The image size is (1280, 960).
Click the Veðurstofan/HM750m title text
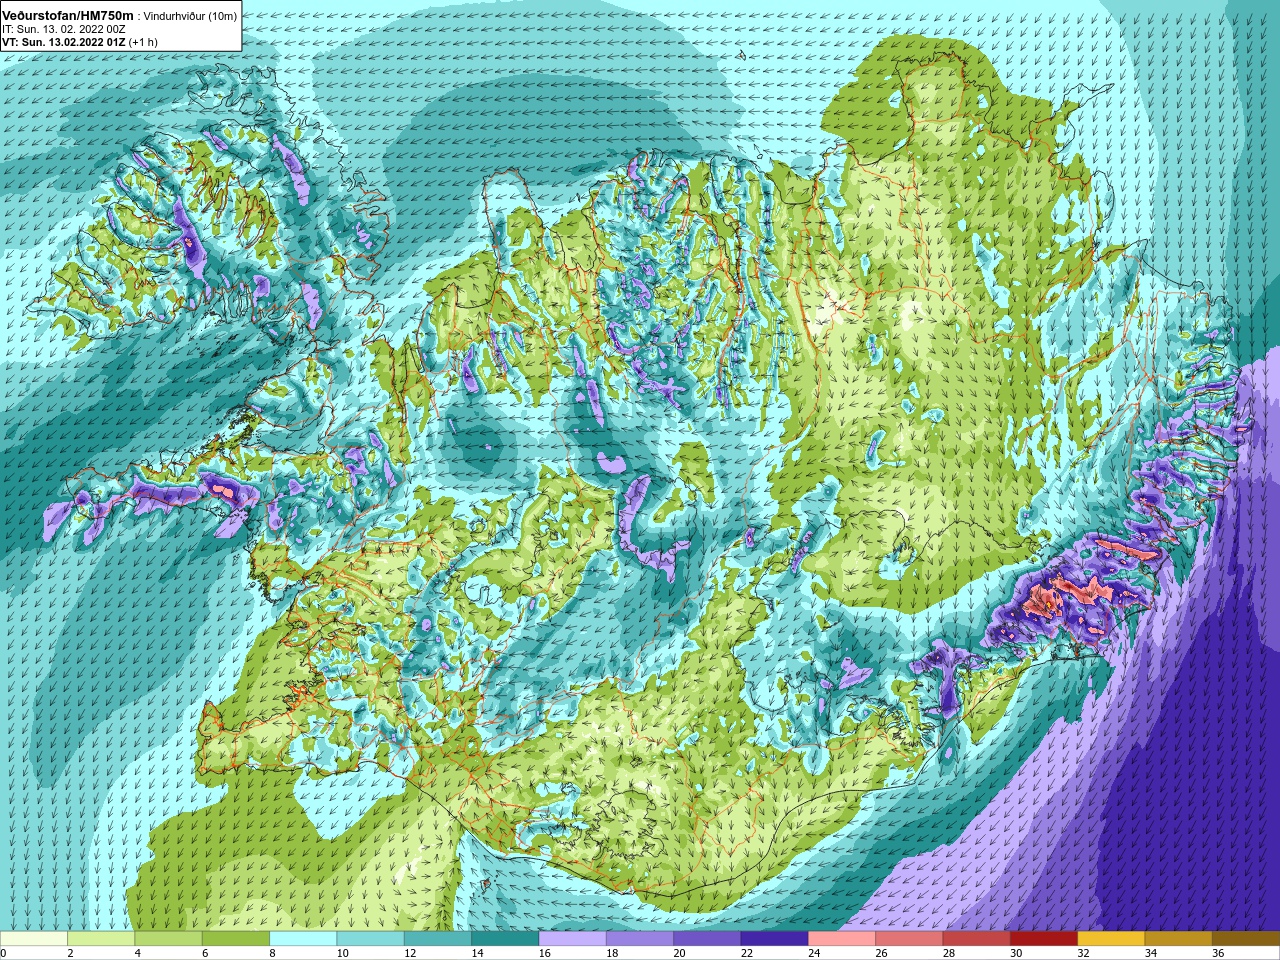coord(67,15)
